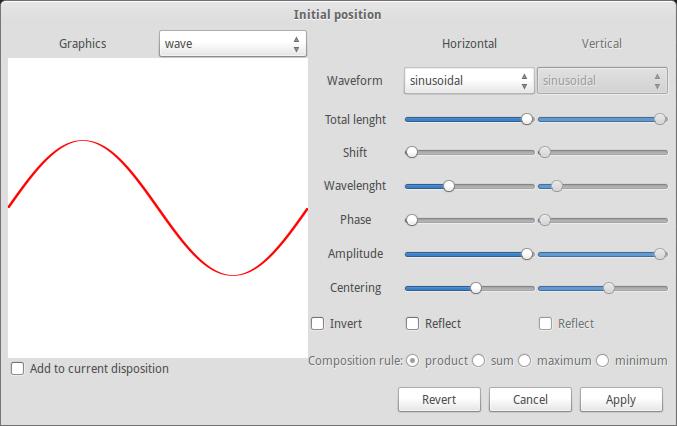The height and width of the screenshot is (426, 677).
Task: Select the product composition rule
Action: [412, 360]
